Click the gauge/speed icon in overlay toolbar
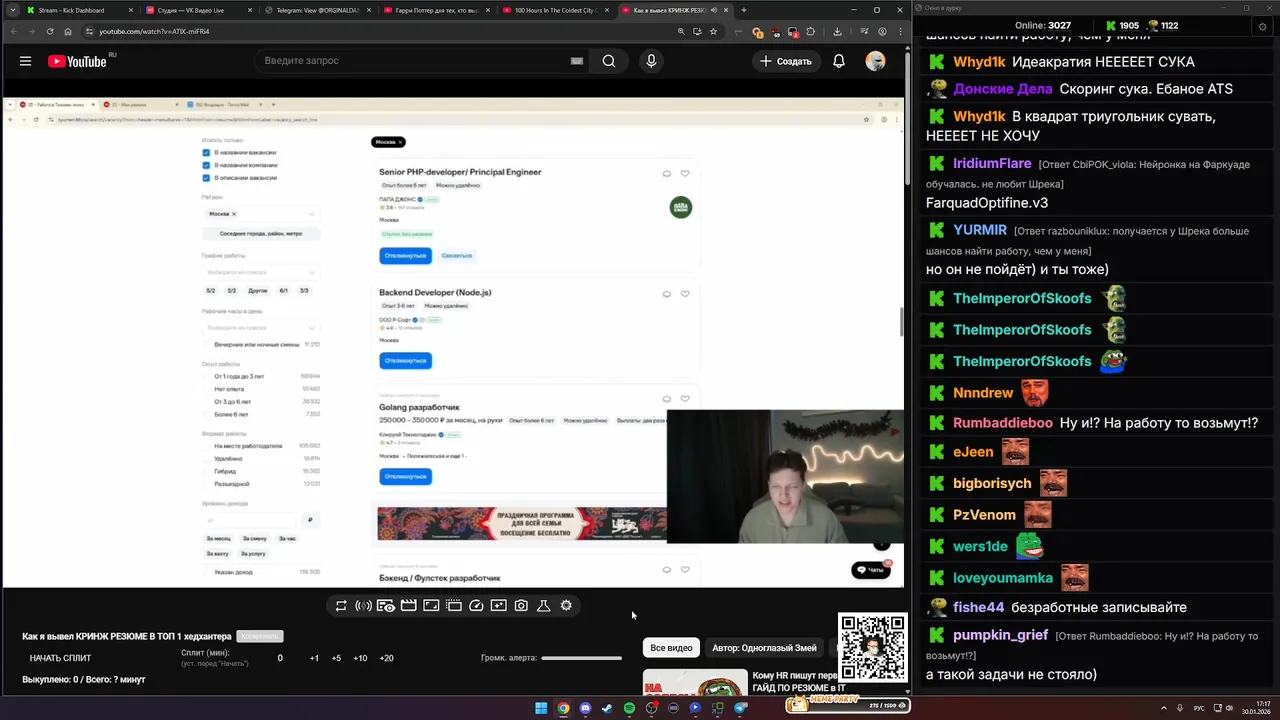Image resolution: width=1280 pixels, height=720 pixels. click(476, 606)
